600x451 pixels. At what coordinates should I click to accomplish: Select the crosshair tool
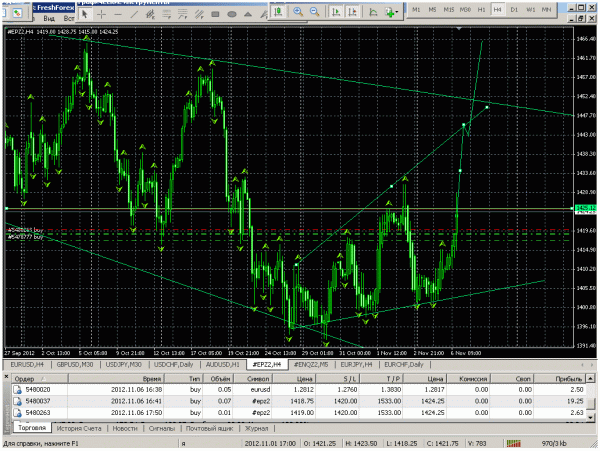click(x=101, y=15)
